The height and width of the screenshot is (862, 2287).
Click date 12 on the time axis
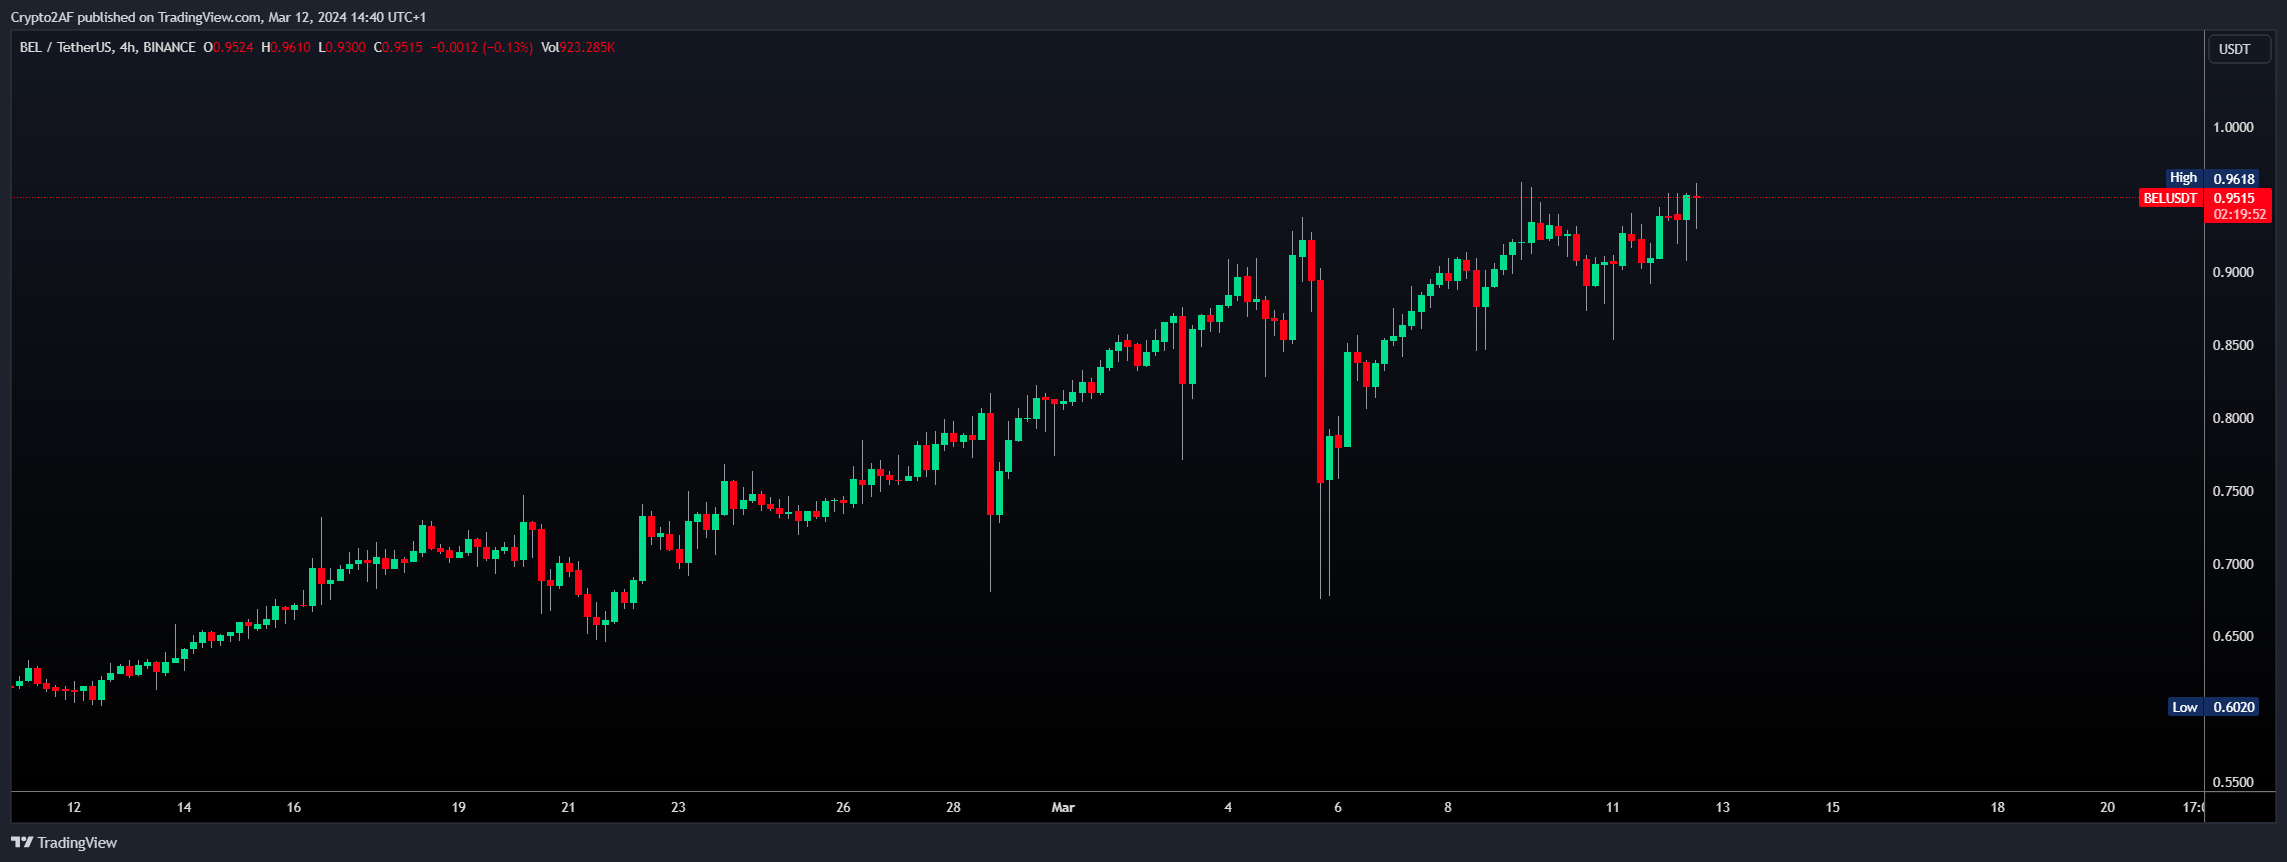(74, 807)
